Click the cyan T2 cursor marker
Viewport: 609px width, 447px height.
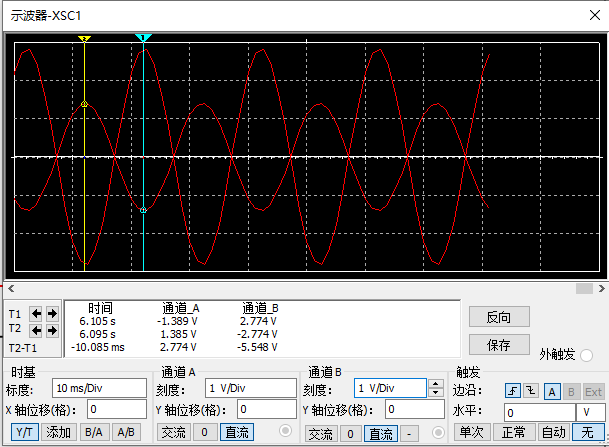(143, 38)
